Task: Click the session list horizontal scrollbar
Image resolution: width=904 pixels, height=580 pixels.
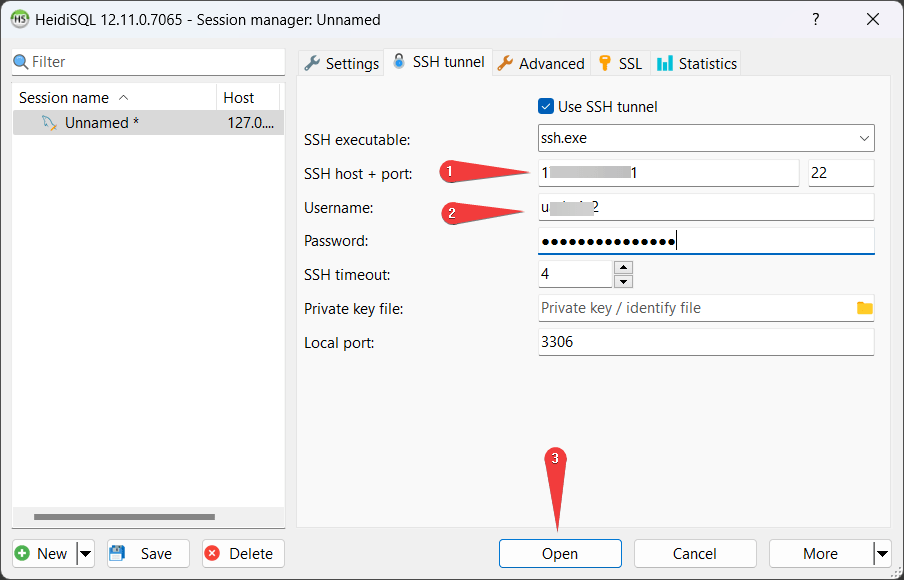Action: [124, 517]
